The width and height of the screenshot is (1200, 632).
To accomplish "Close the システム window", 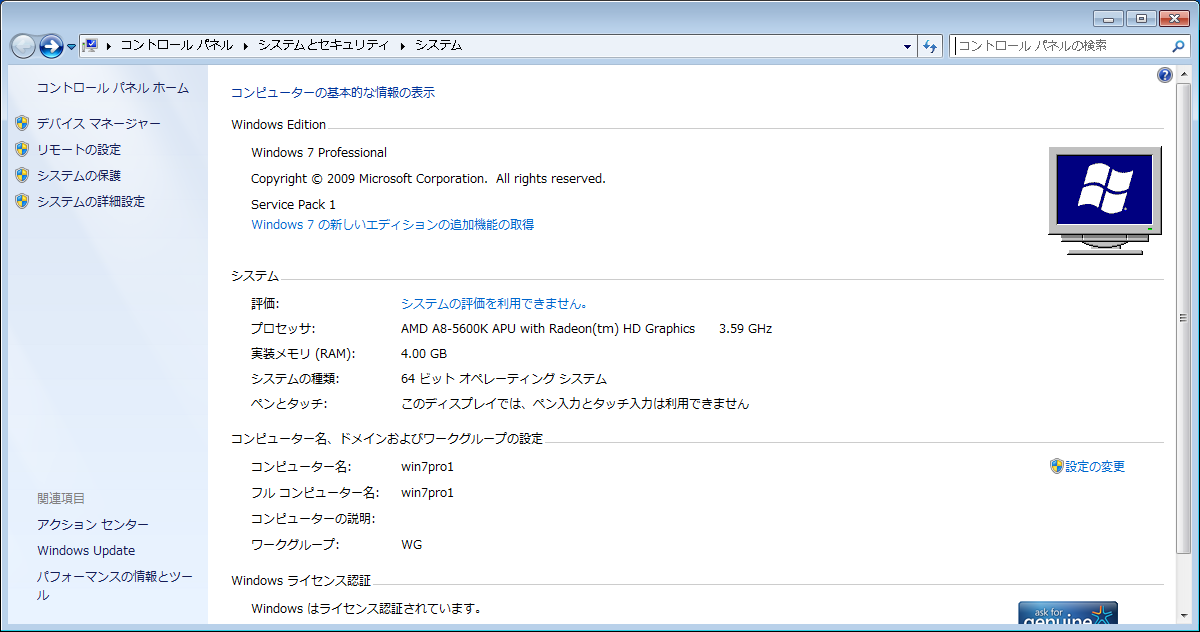I will (1173, 18).
